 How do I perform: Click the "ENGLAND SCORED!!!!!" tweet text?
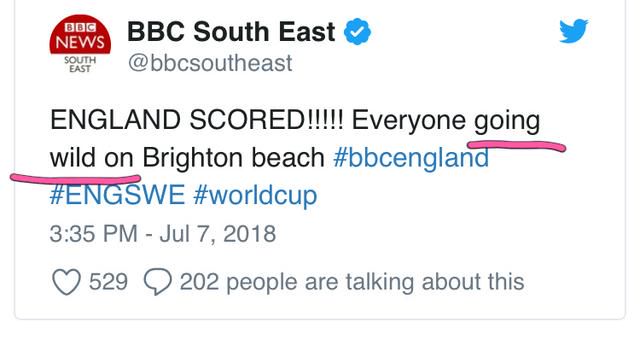[197, 120]
